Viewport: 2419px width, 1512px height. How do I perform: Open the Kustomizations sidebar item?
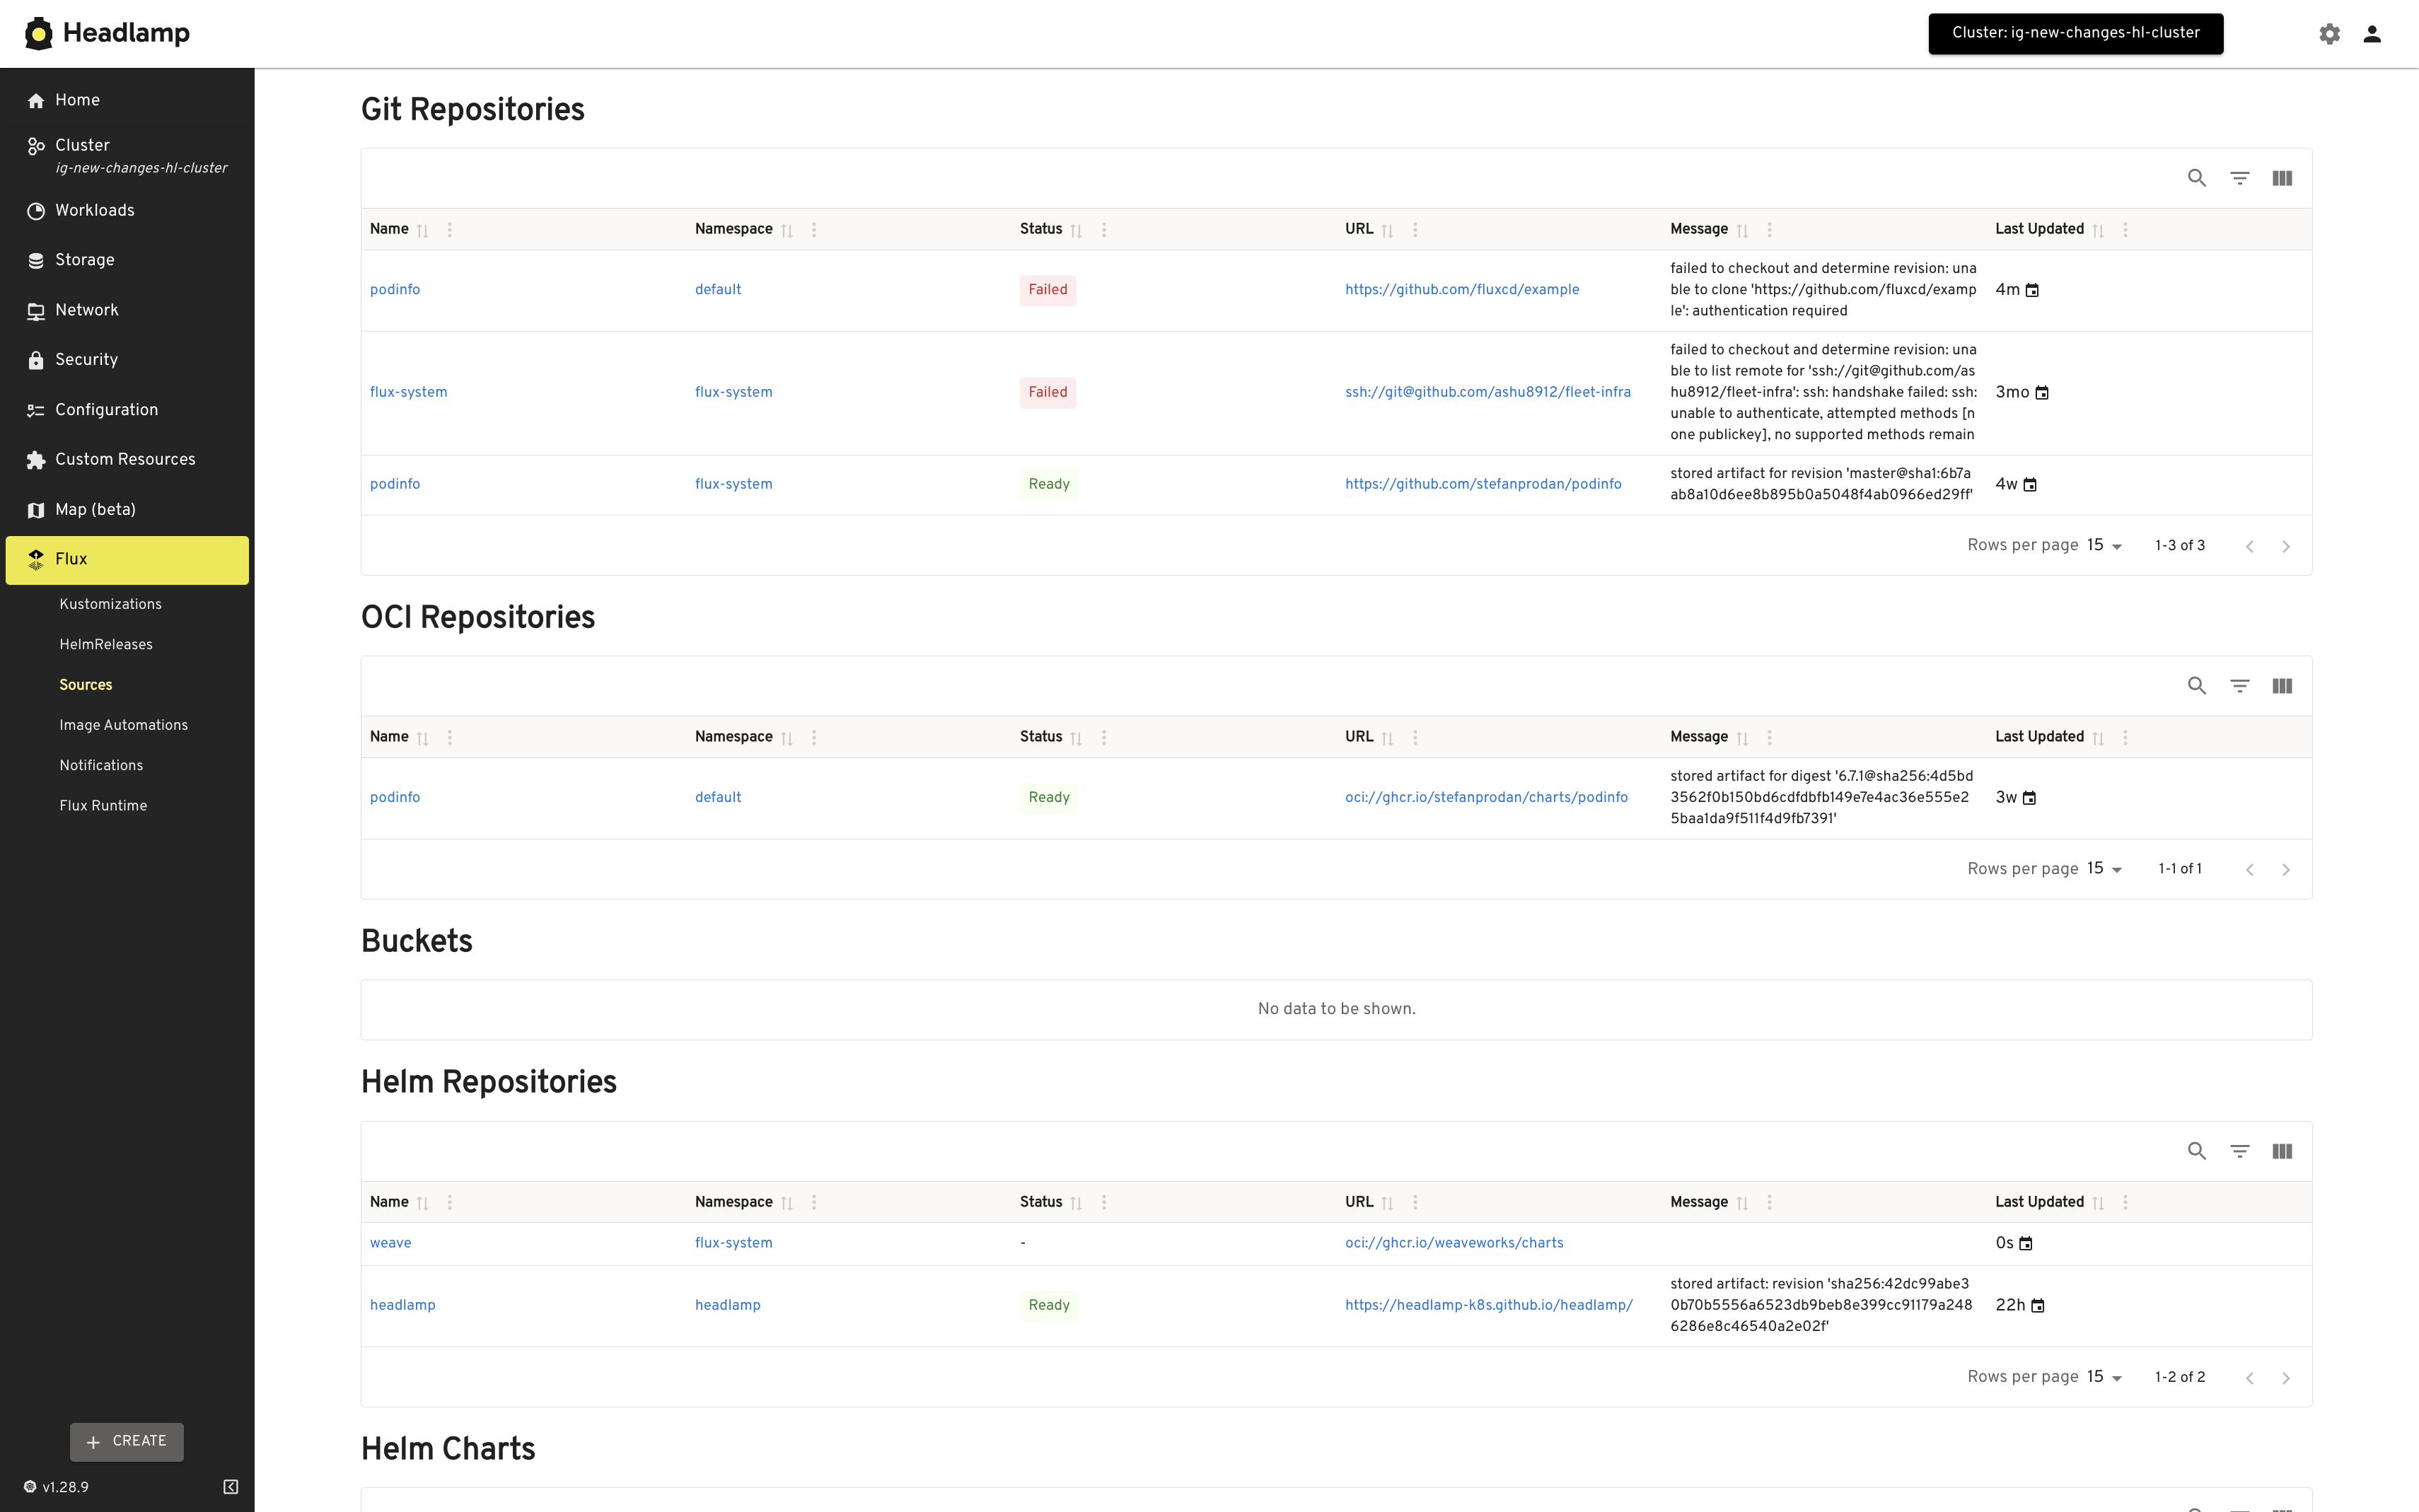point(110,604)
